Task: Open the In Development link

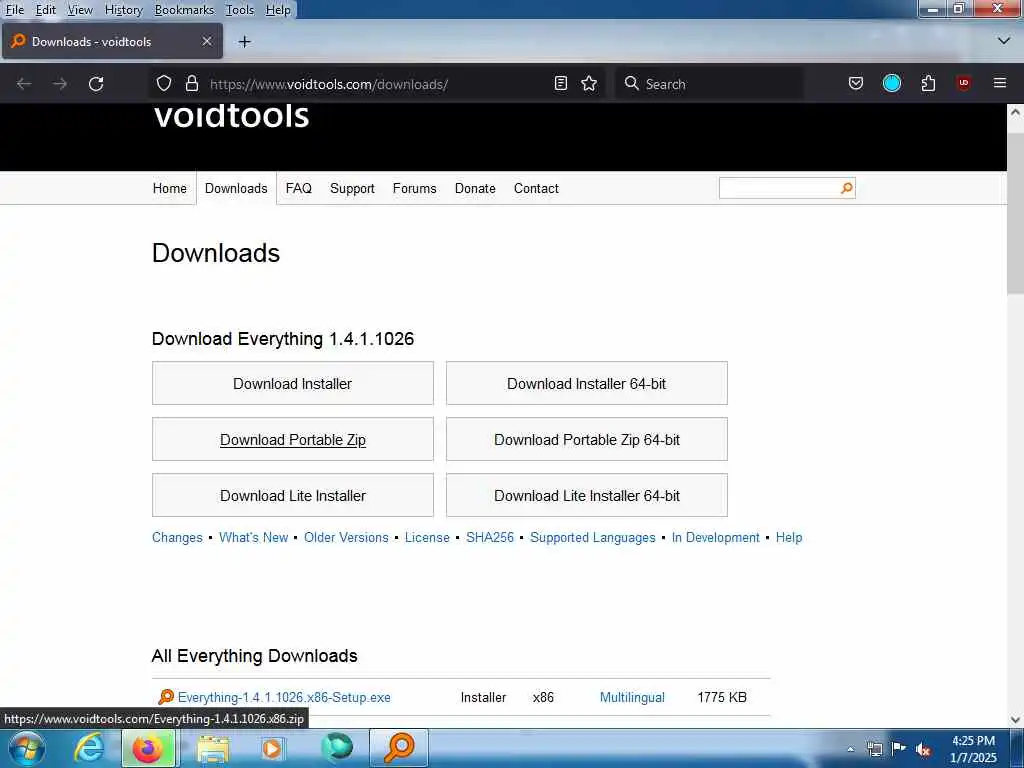Action: [715, 537]
